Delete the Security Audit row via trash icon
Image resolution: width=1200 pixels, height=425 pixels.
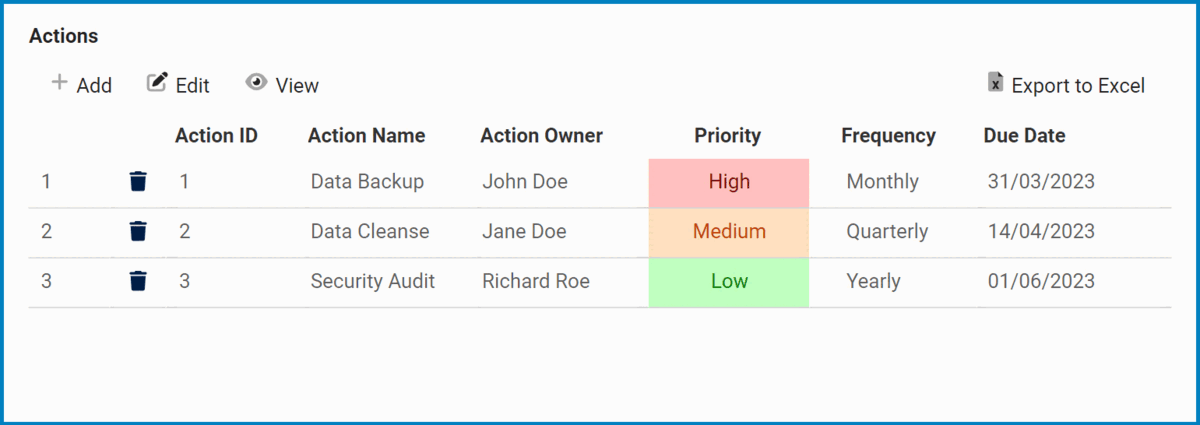point(138,281)
